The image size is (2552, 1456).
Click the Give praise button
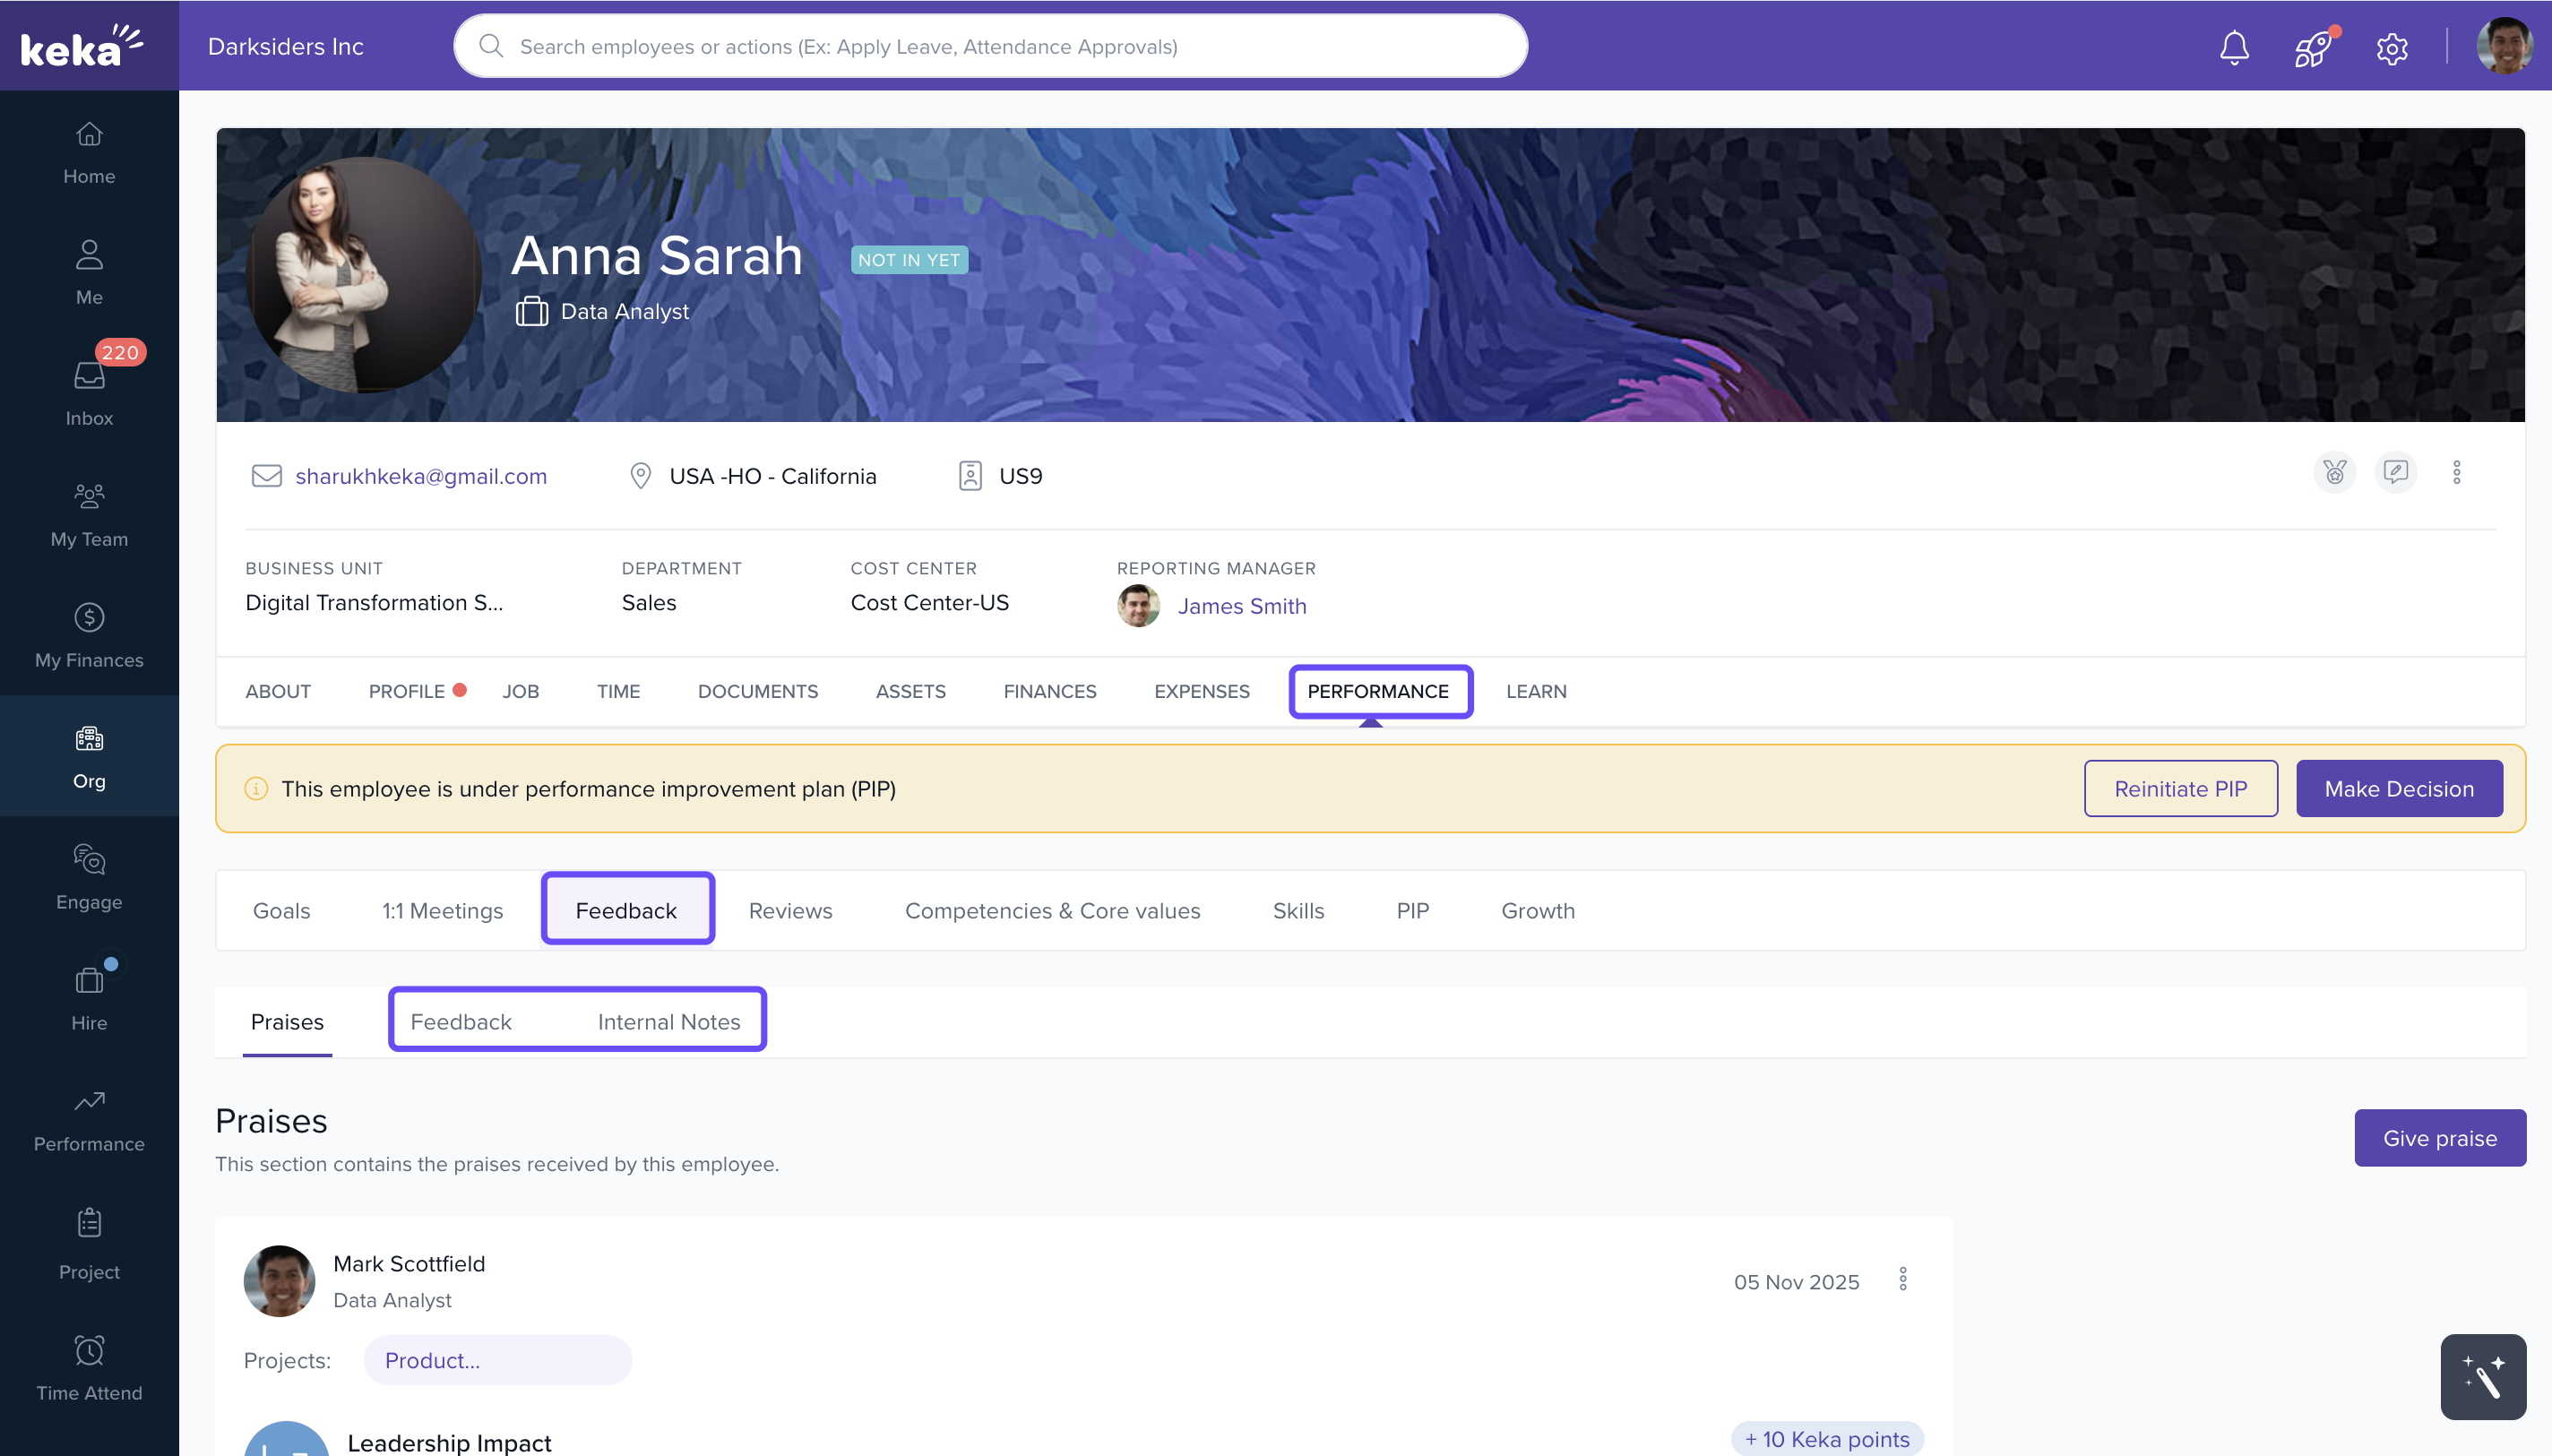2439,1138
